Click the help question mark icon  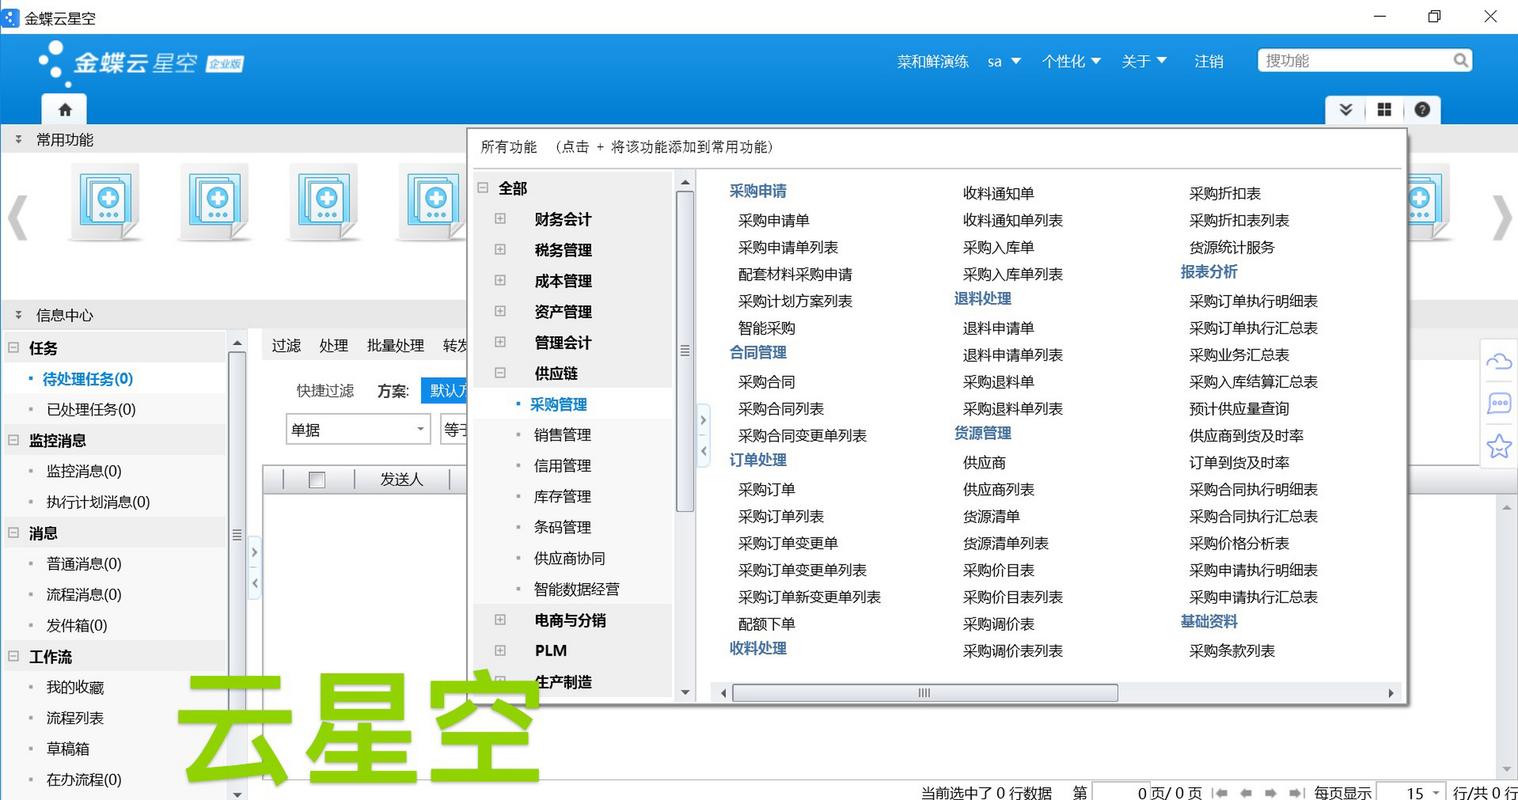pos(1422,110)
